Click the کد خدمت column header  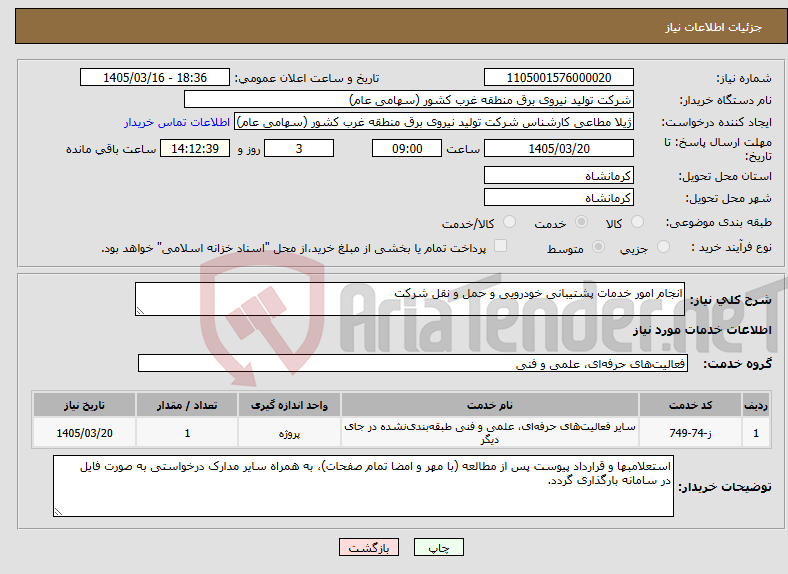pos(690,405)
